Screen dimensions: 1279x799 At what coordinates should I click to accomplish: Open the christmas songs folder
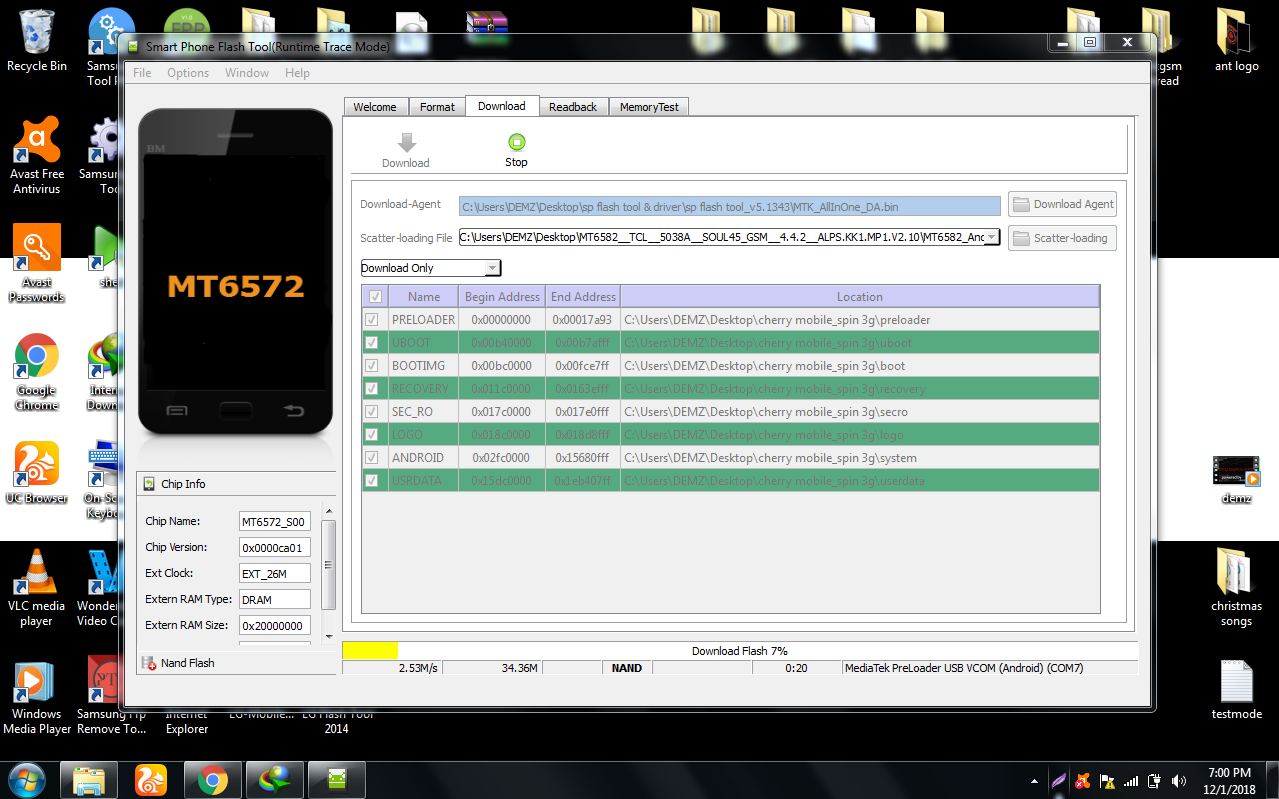point(1237,588)
